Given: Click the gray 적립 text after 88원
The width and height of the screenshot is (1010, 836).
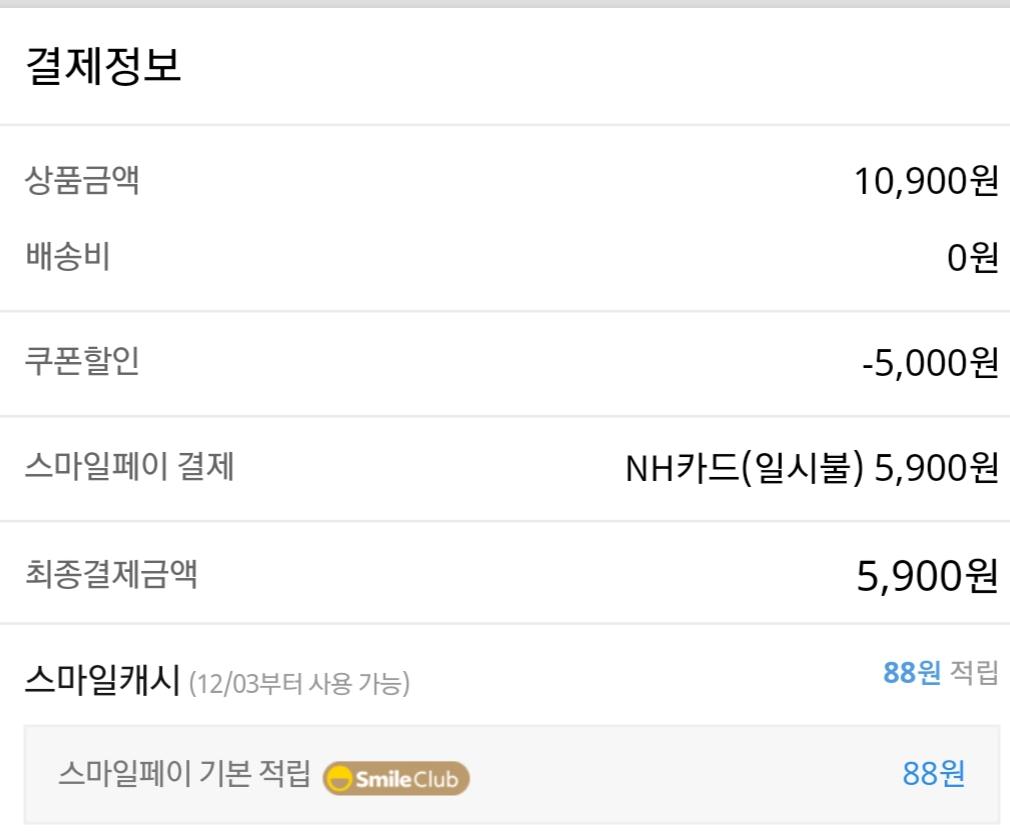Looking at the screenshot, I should coord(974,673).
